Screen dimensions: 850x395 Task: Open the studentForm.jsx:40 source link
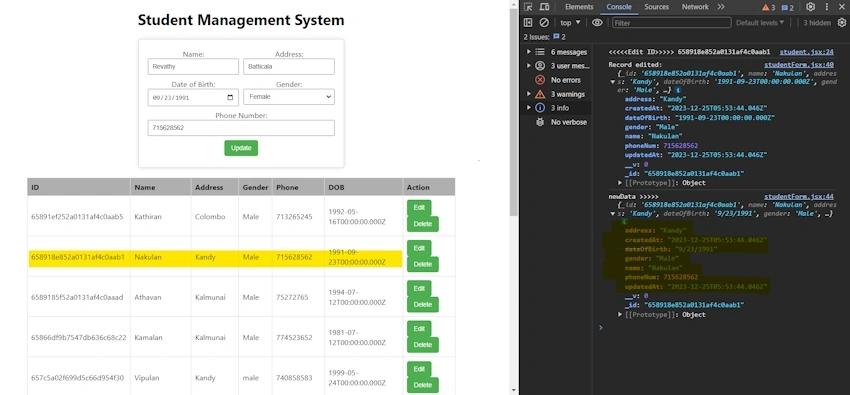tap(799, 64)
